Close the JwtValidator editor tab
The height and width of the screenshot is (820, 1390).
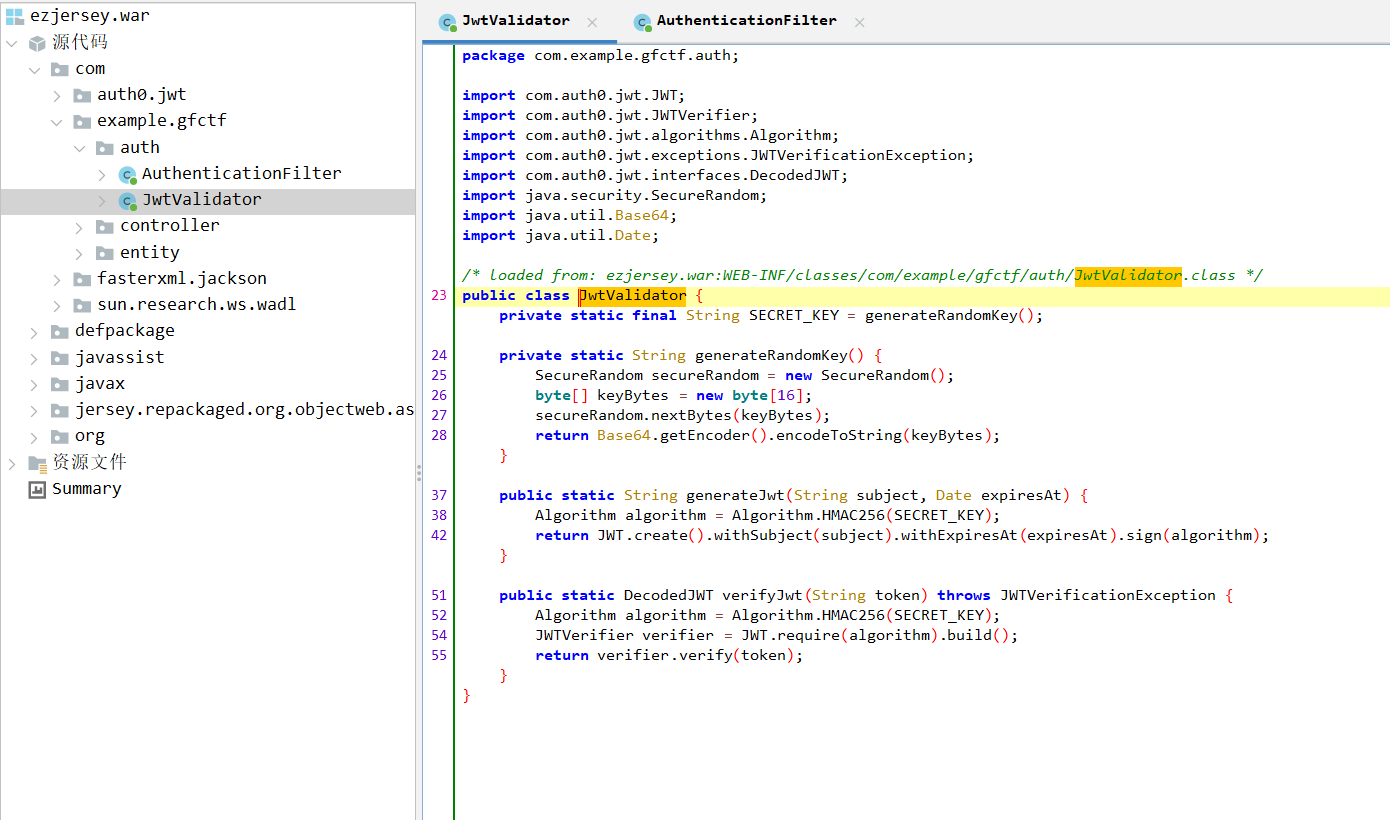pos(592,22)
